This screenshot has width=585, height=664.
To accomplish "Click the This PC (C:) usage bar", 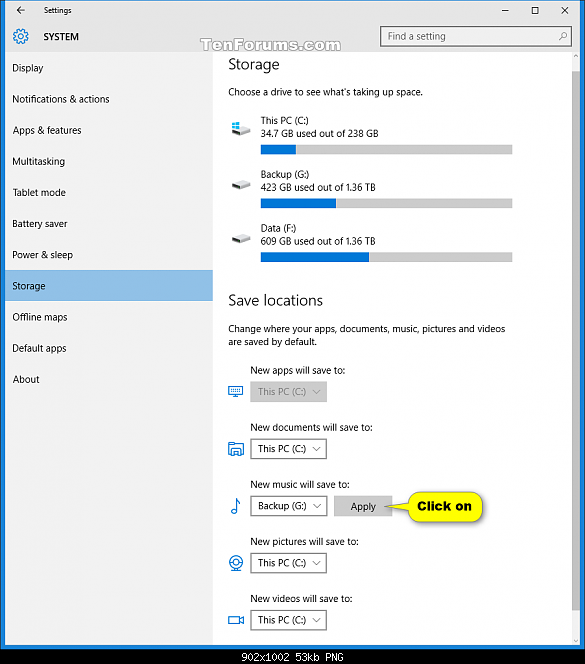I will point(386,149).
